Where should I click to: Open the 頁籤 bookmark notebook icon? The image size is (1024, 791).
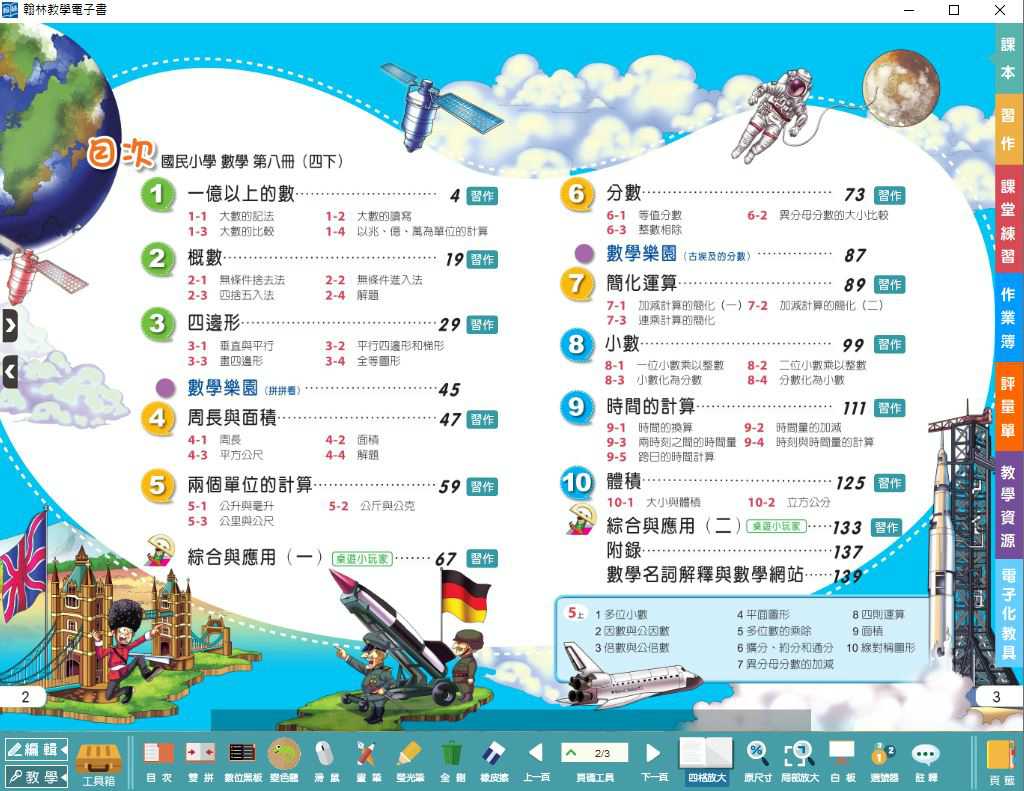click(1000, 763)
